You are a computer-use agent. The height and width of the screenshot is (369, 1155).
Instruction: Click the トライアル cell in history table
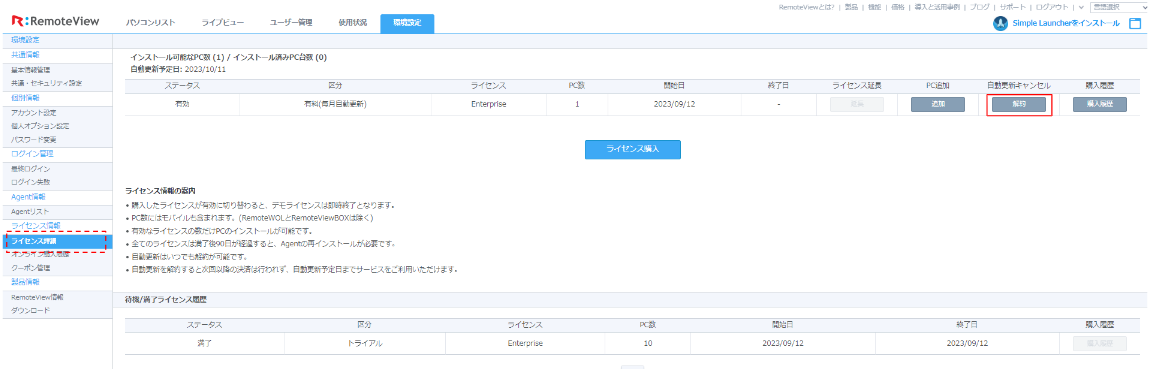tap(365, 343)
